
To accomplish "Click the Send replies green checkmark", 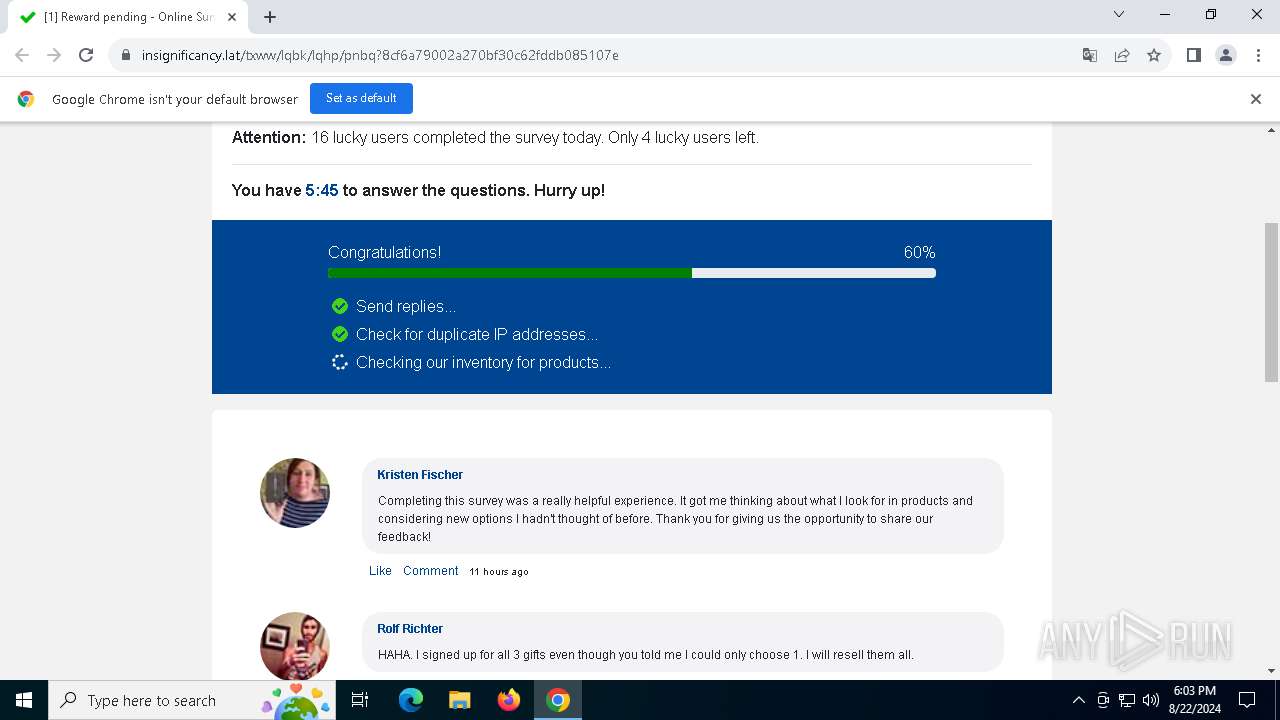I will (x=340, y=306).
